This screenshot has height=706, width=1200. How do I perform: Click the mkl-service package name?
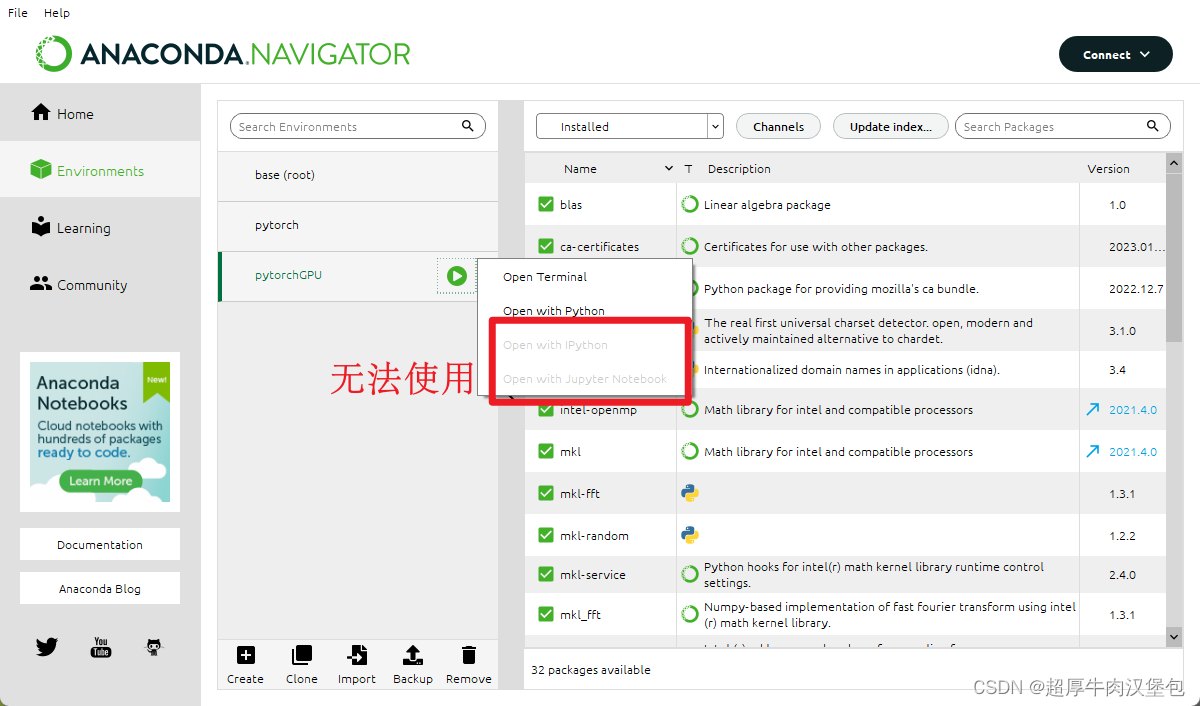click(x=592, y=575)
